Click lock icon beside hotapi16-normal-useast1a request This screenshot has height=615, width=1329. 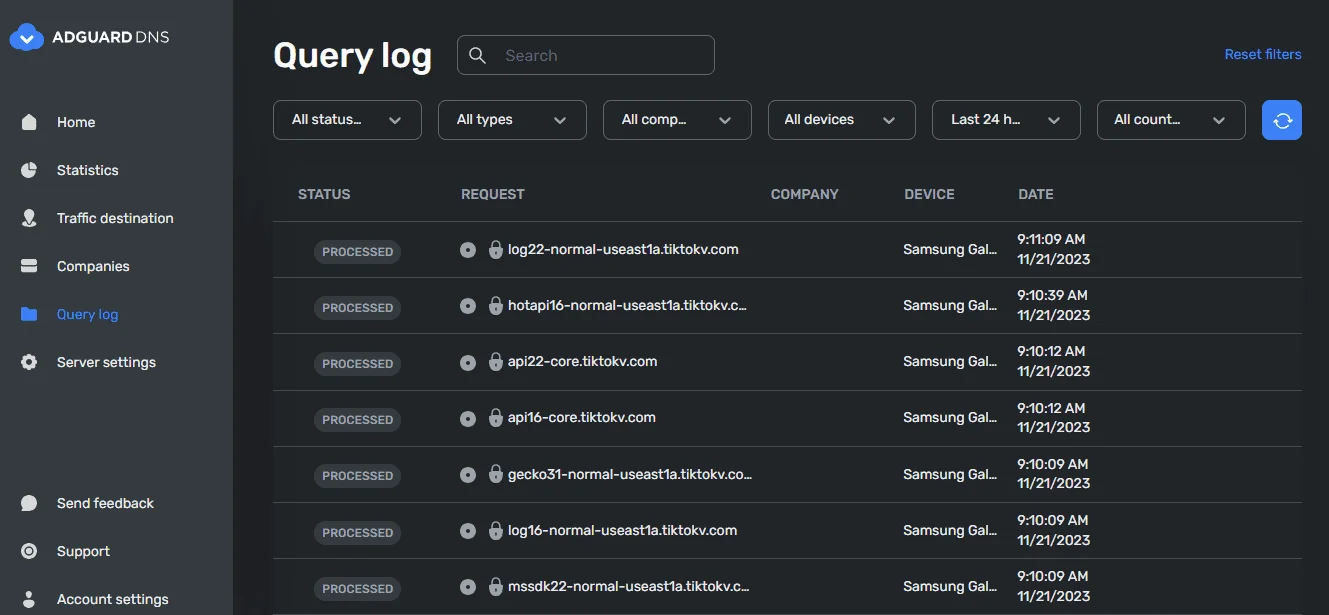pyautogui.click(x=495, y=306)
